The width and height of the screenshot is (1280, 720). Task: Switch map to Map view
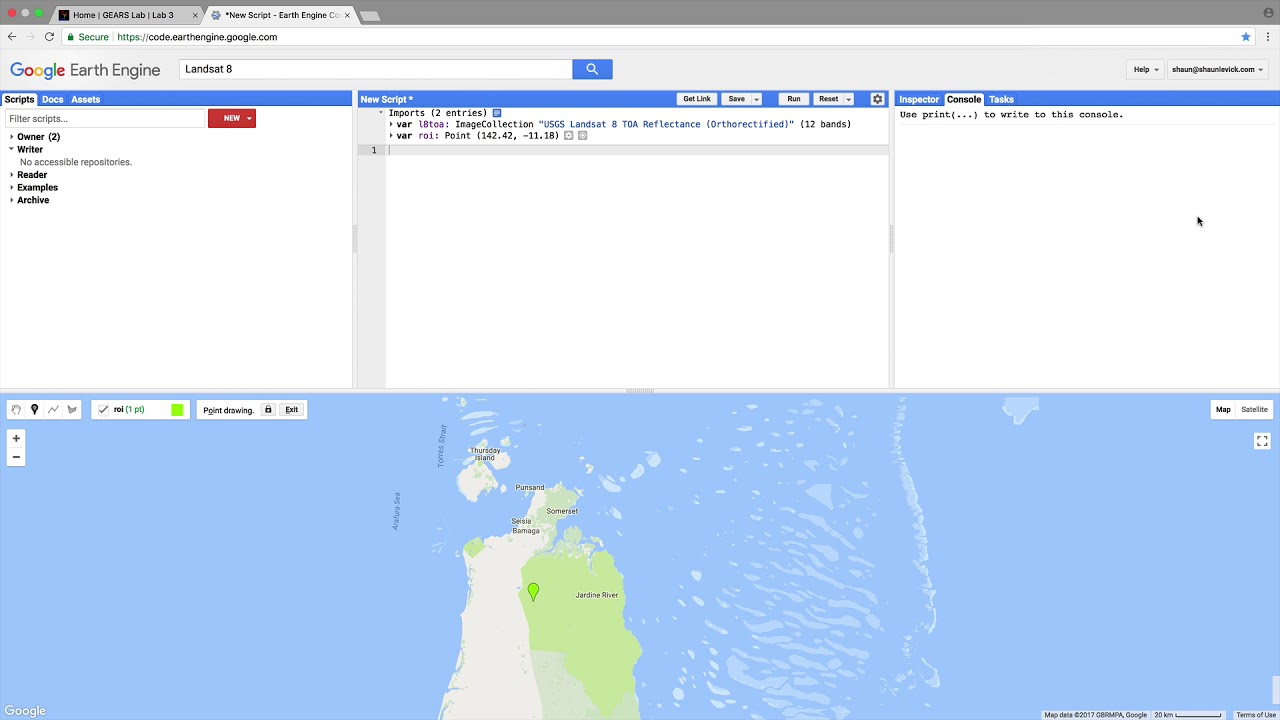tap(1223, 409)
